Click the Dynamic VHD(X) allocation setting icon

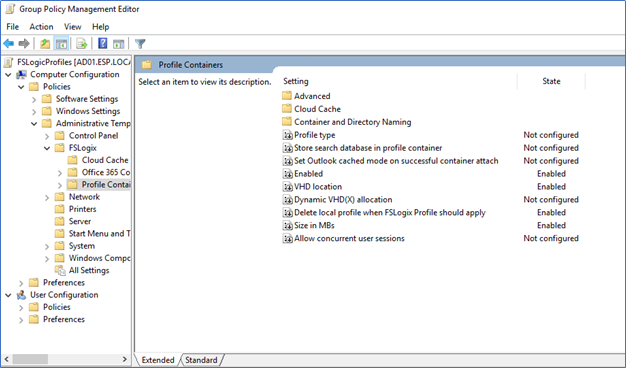pyautogui.click(x=287, y=200)
